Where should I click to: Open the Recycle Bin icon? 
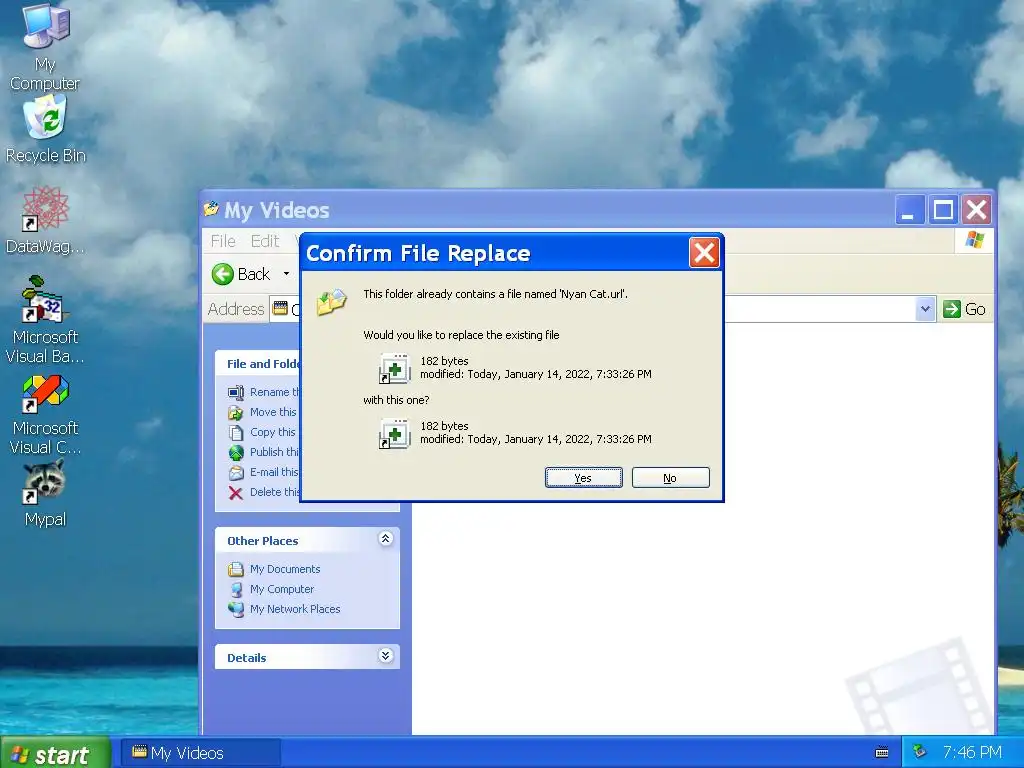click(45, 129)
